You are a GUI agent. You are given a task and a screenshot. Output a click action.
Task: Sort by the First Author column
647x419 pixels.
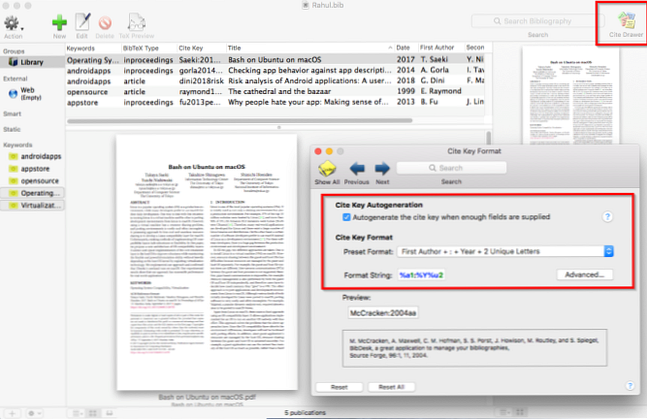[441, 48]
